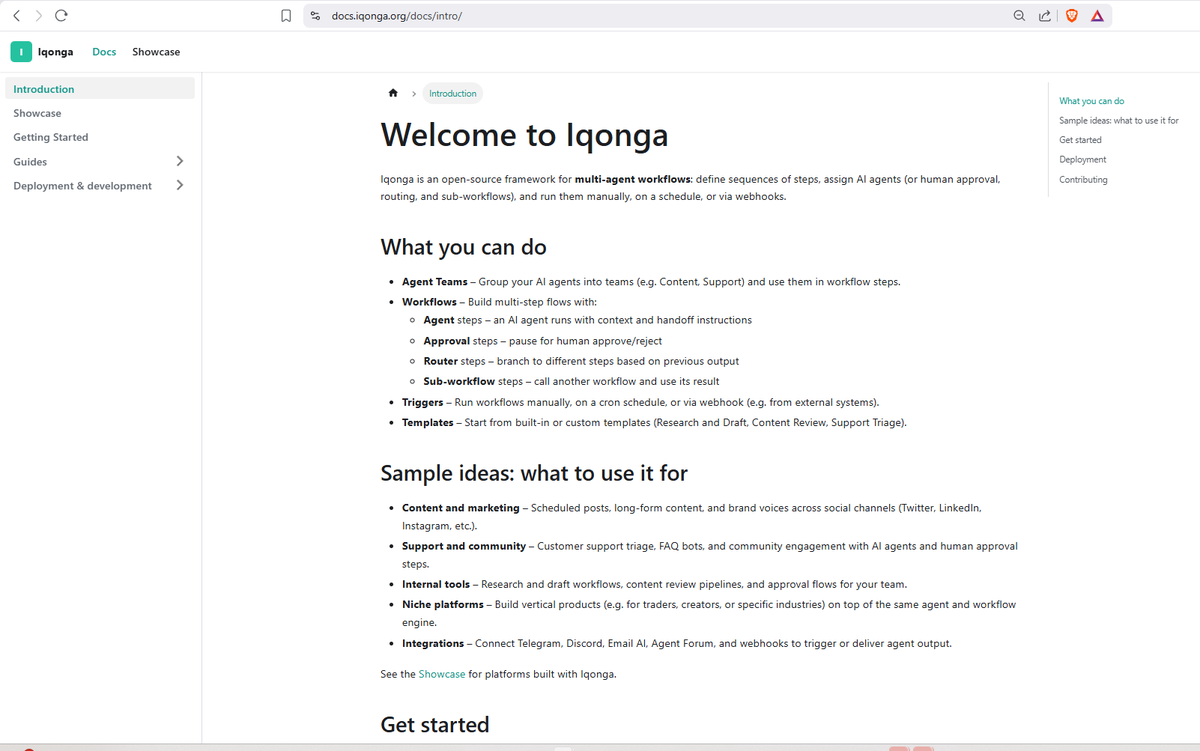Jump to 'Get started' in table of contents
This screenshot has width=1200, height=751.
(x=1080, y=140)
